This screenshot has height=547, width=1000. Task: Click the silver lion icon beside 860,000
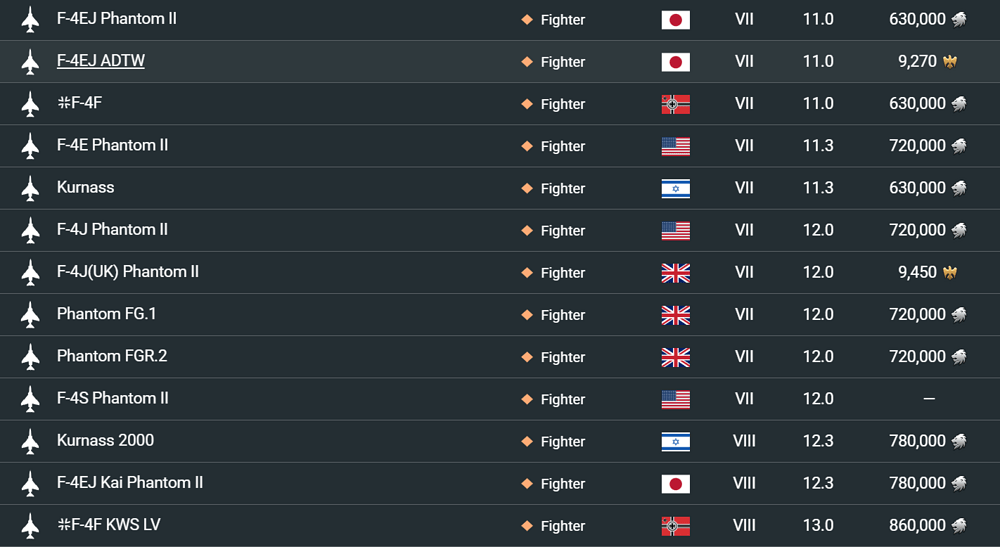(x=959, y=525)
